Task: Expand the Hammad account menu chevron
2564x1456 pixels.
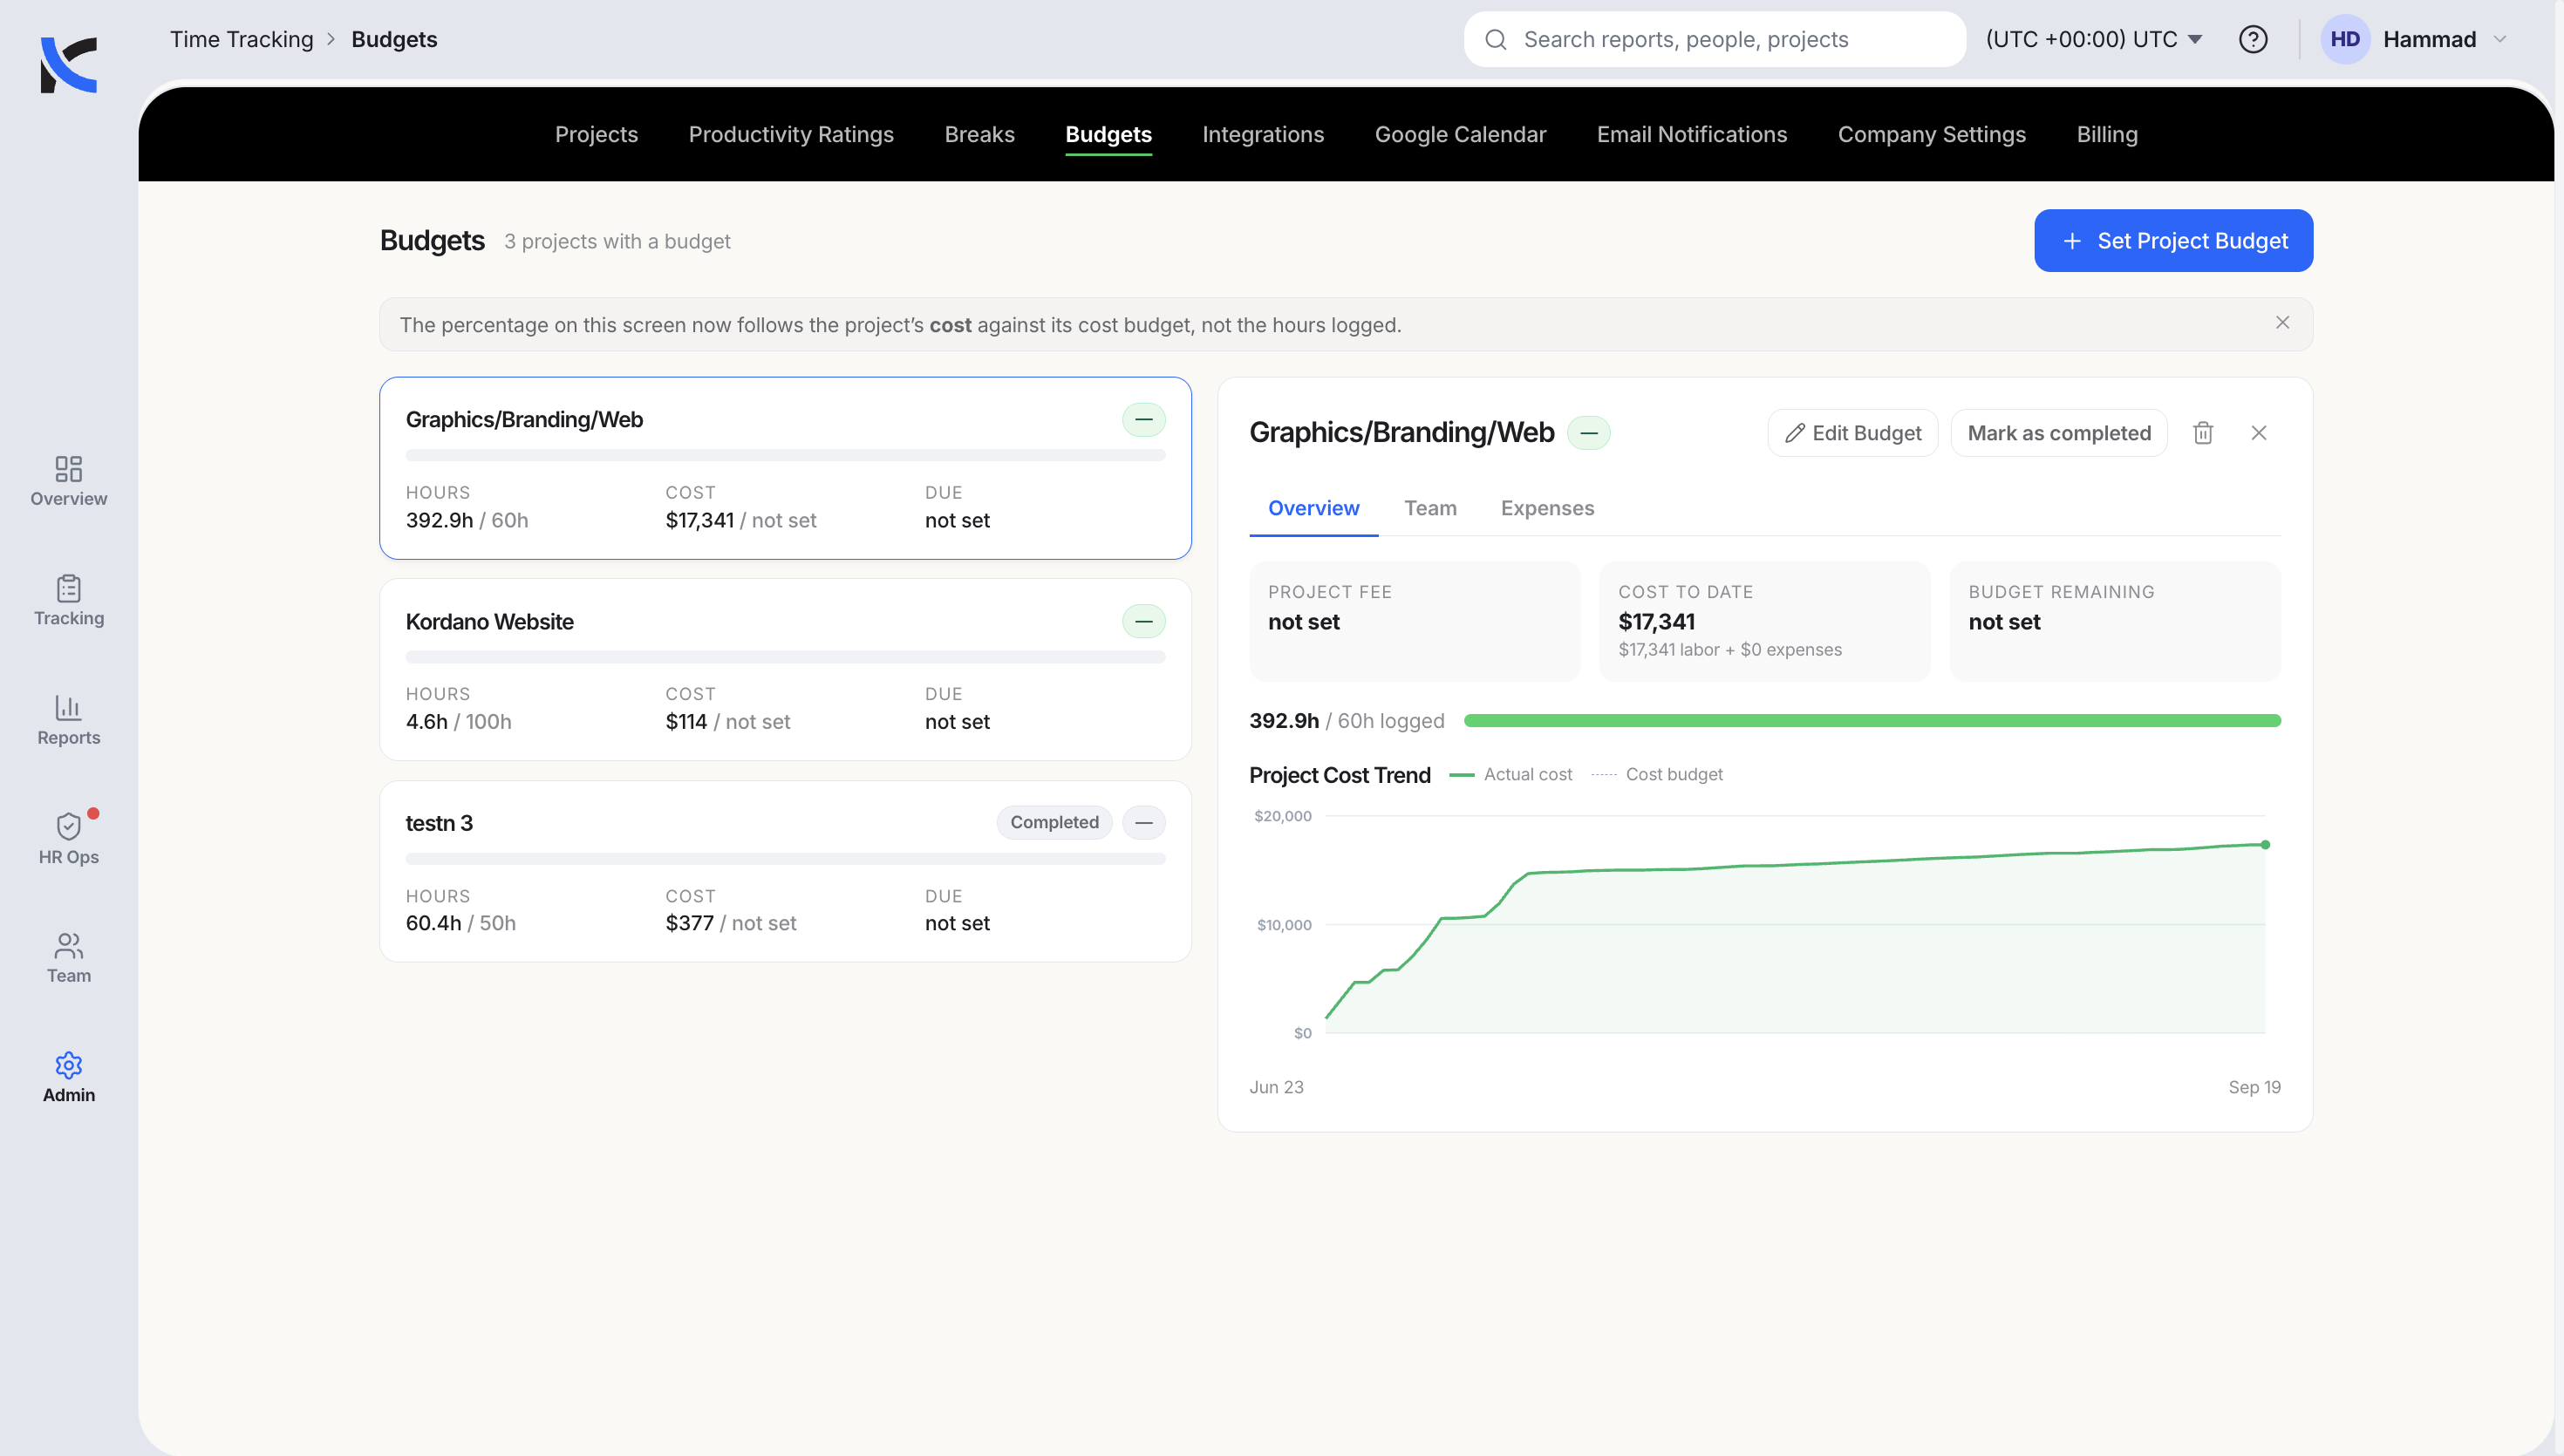Action: (2501, 39)
